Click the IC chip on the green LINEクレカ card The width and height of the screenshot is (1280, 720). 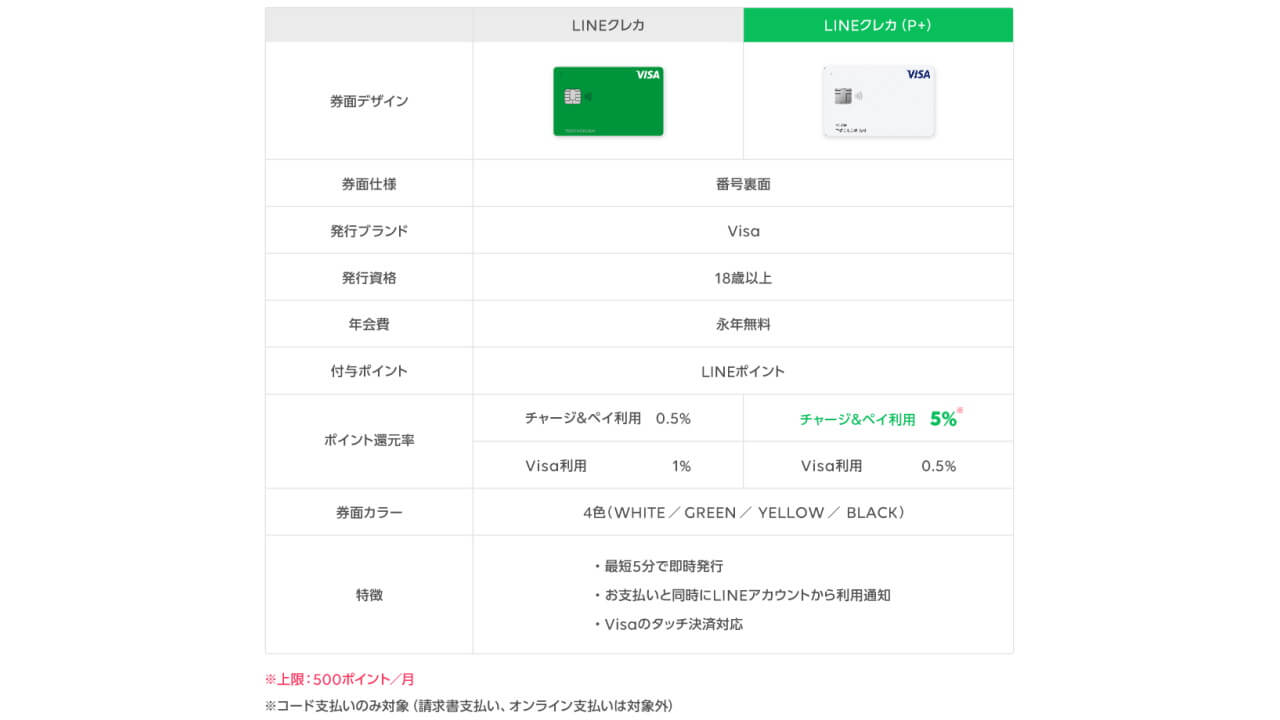pyautogui.click(x=572, y=97)
